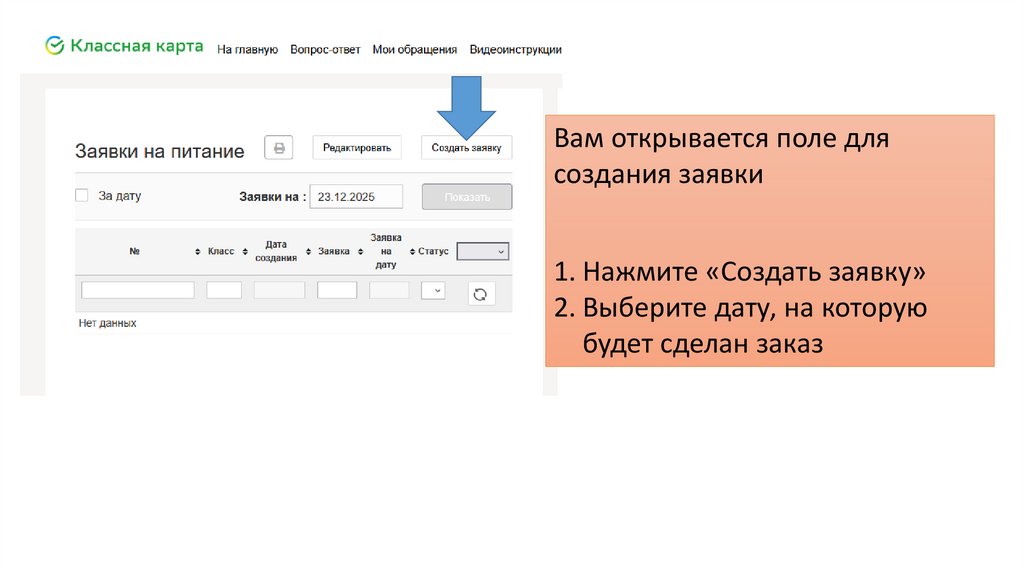1024x574 pixels.
Task: Open the Статус header dropdown
Action: click(x=483, y=251)
